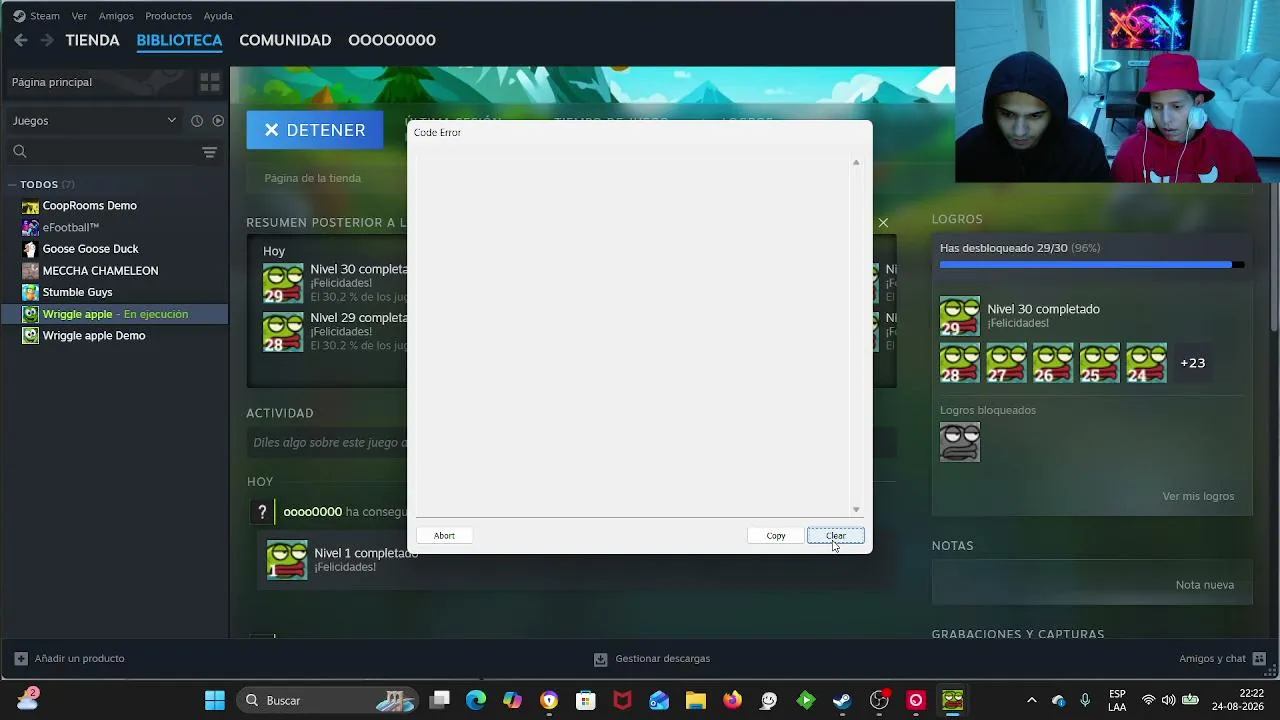This screenshot has width=1280, height=720.
Task: Show only ready-to-play games icon
Action: click(218, 121)
